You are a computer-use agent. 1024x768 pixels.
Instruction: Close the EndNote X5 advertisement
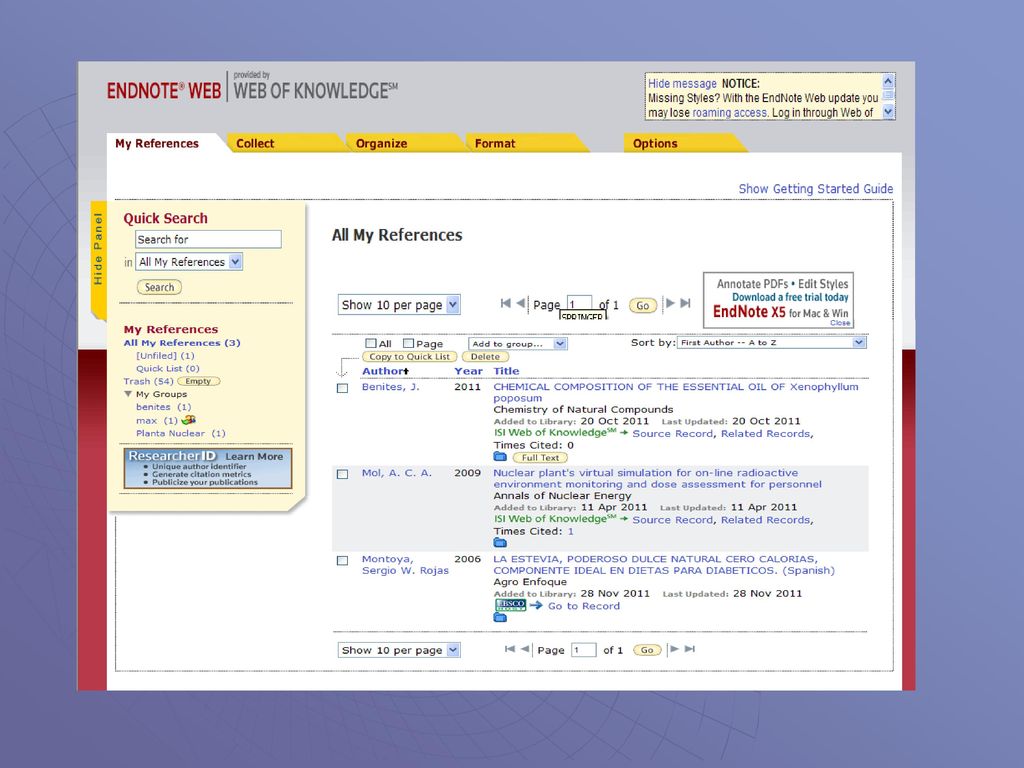[x=840, y=323]
